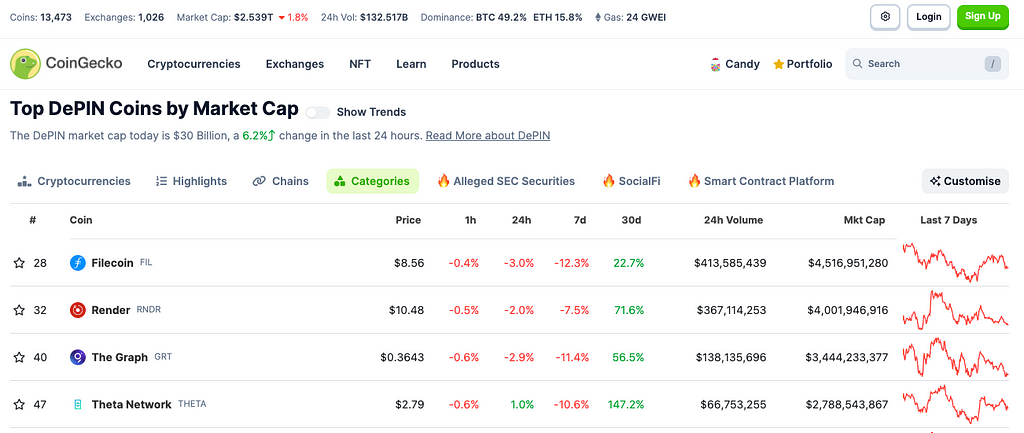This screenshot has height=433, width=1024.
Task: Click the Render coin logo
Action: [78, 310]
